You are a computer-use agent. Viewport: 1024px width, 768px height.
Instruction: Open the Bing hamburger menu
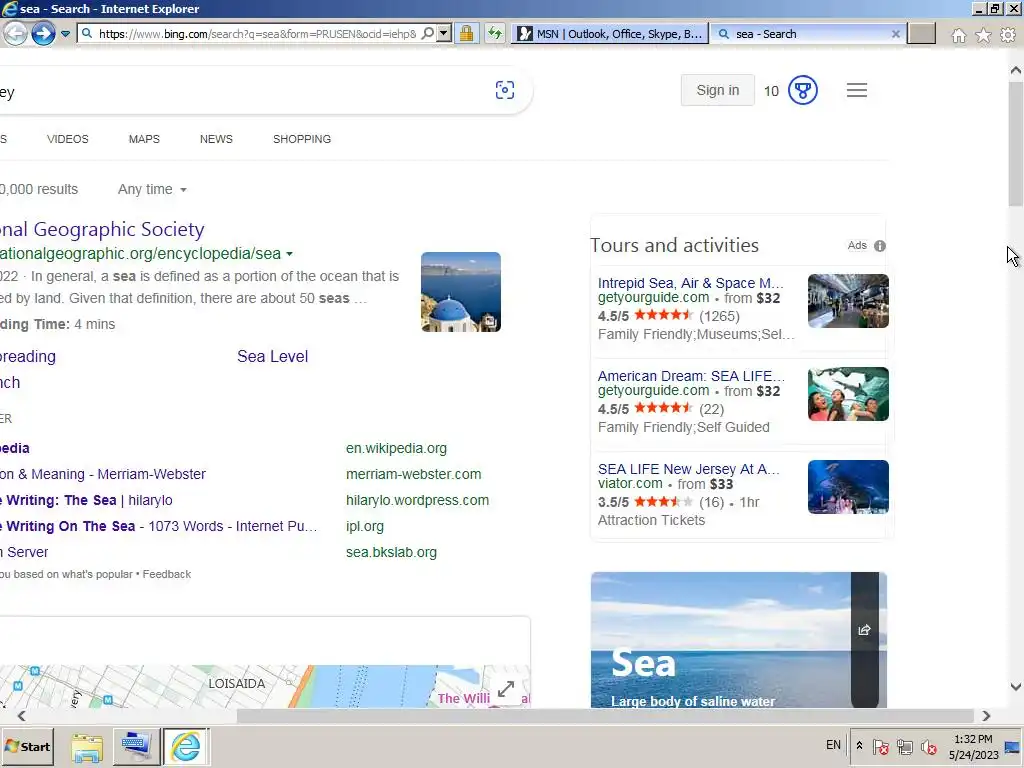pos(857,90)
